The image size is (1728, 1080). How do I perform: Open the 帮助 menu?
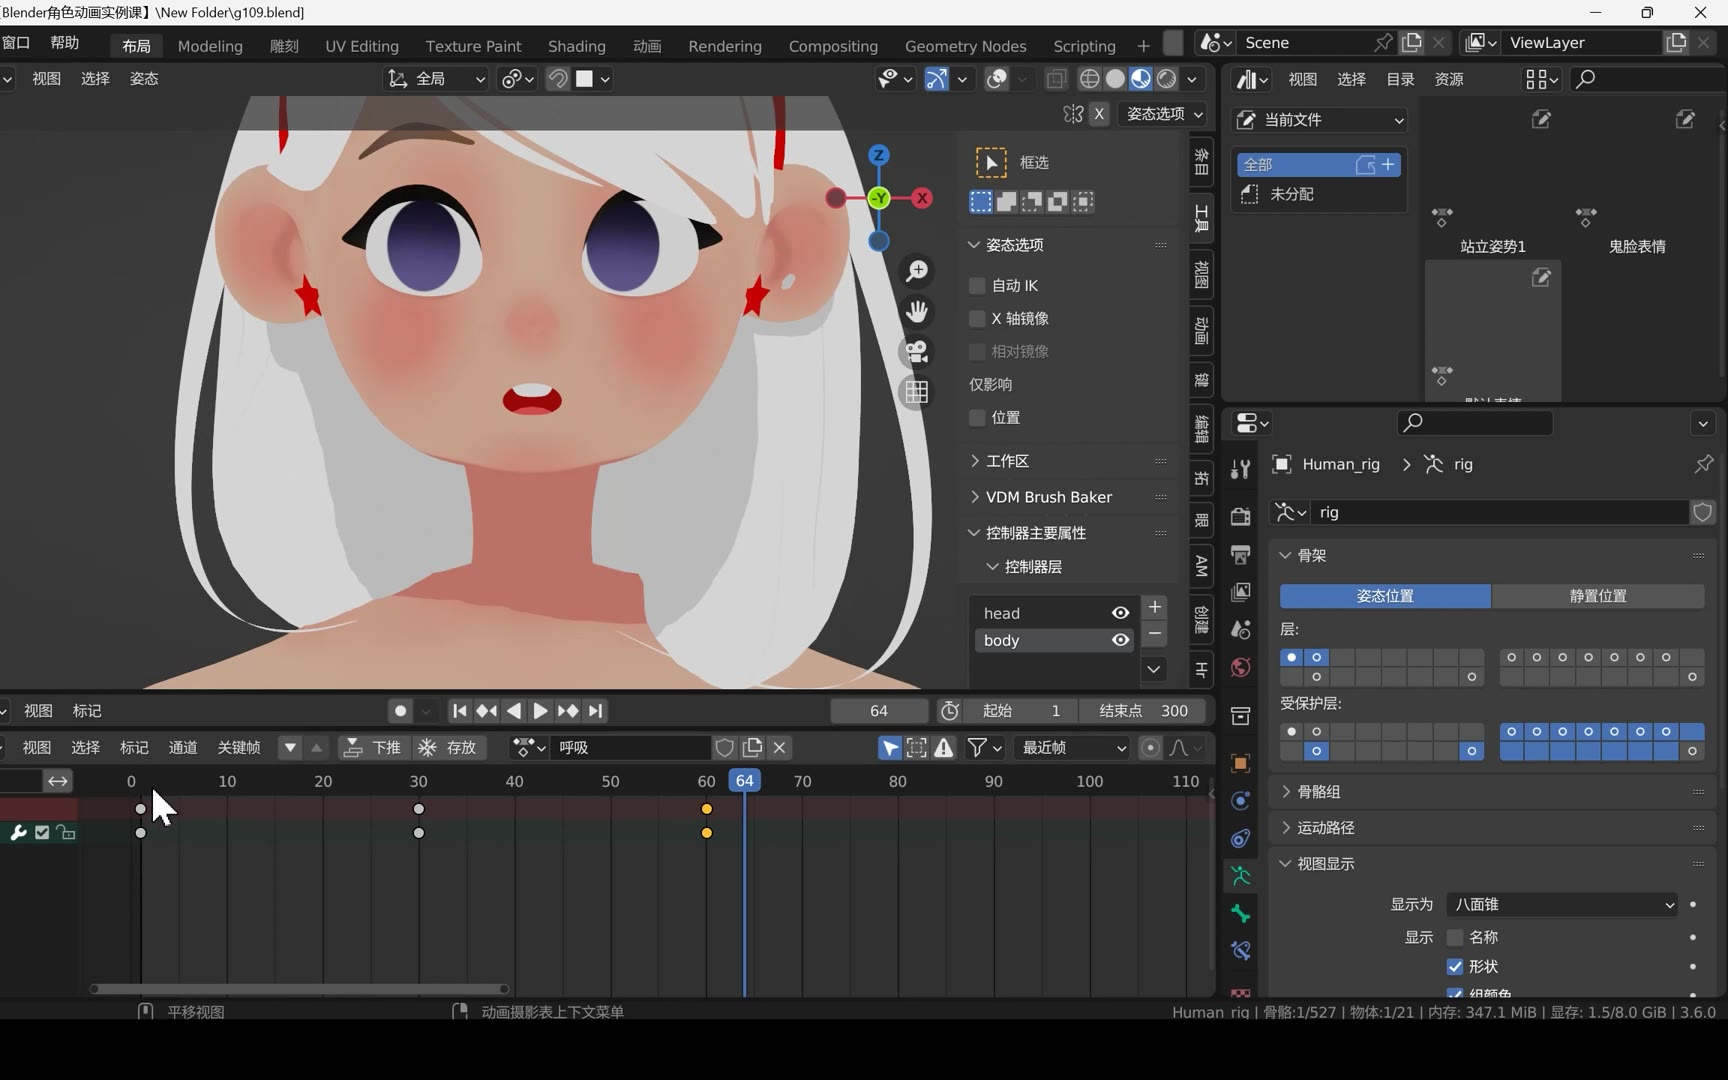(65, 42)
